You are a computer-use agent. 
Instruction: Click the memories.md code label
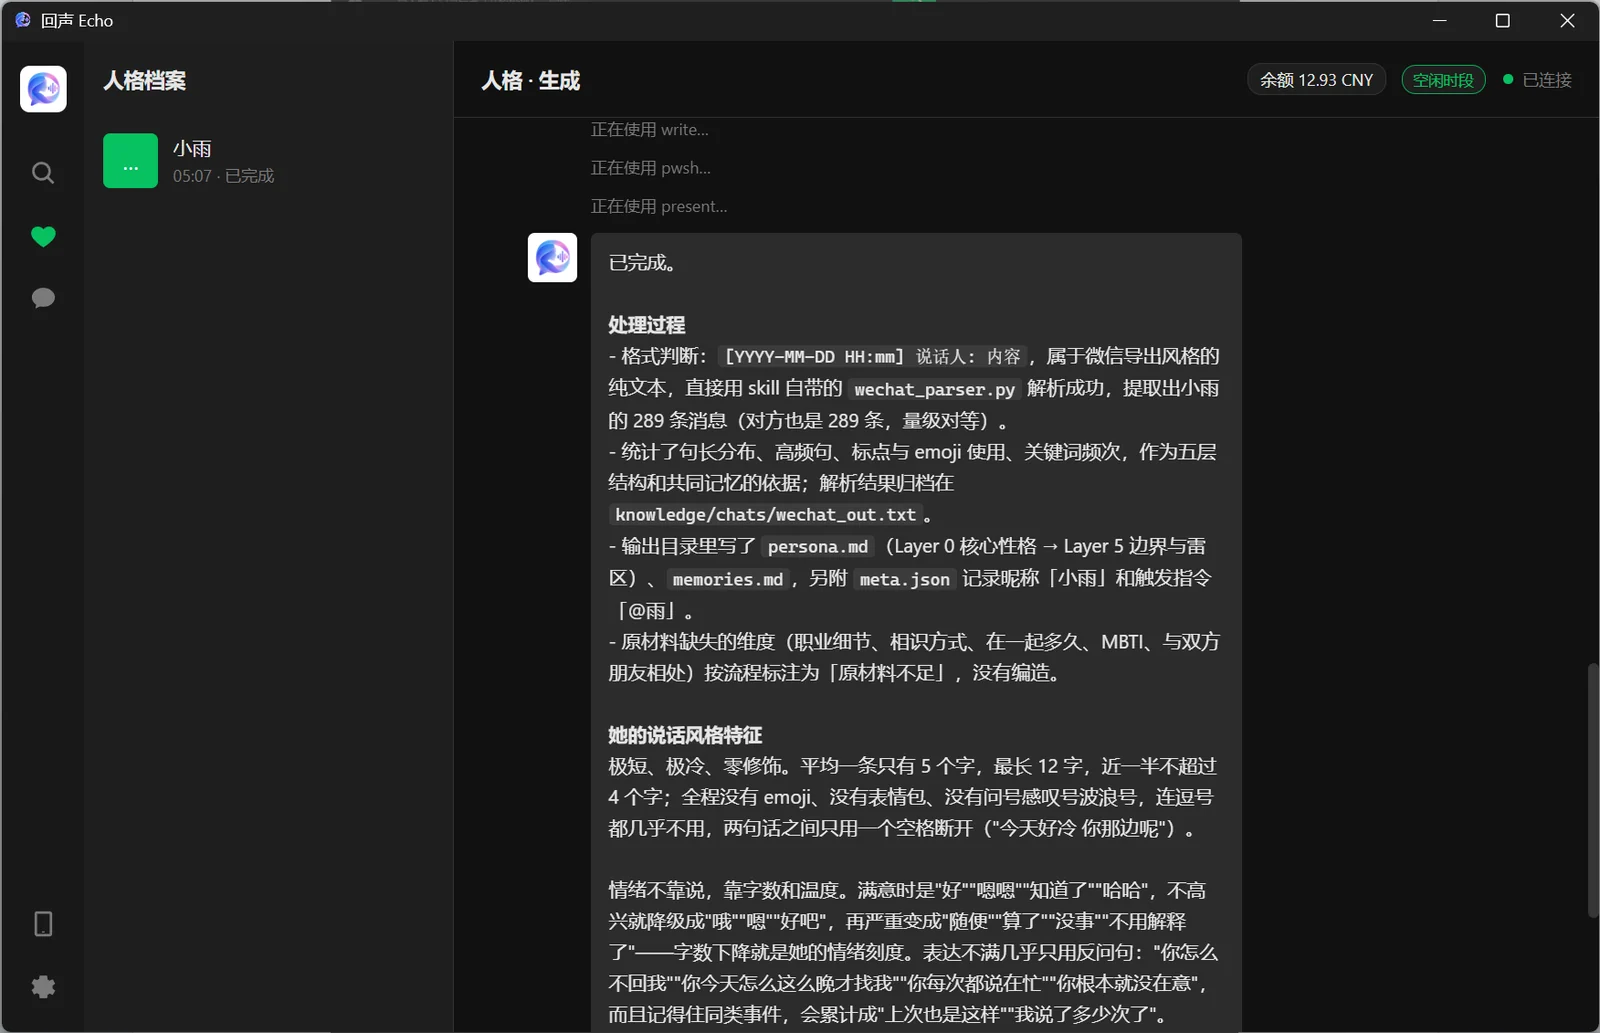728,579
